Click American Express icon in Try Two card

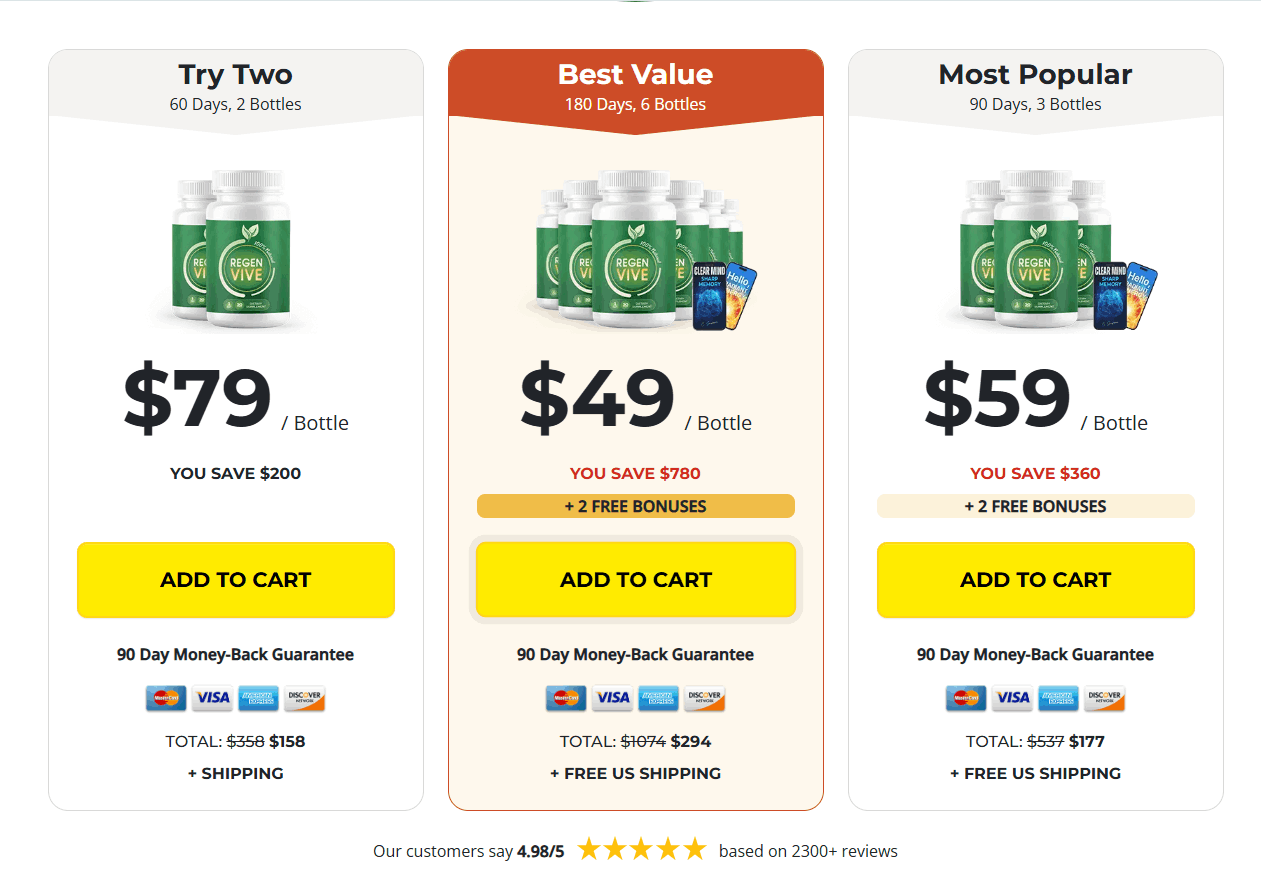tap(258, 698)
